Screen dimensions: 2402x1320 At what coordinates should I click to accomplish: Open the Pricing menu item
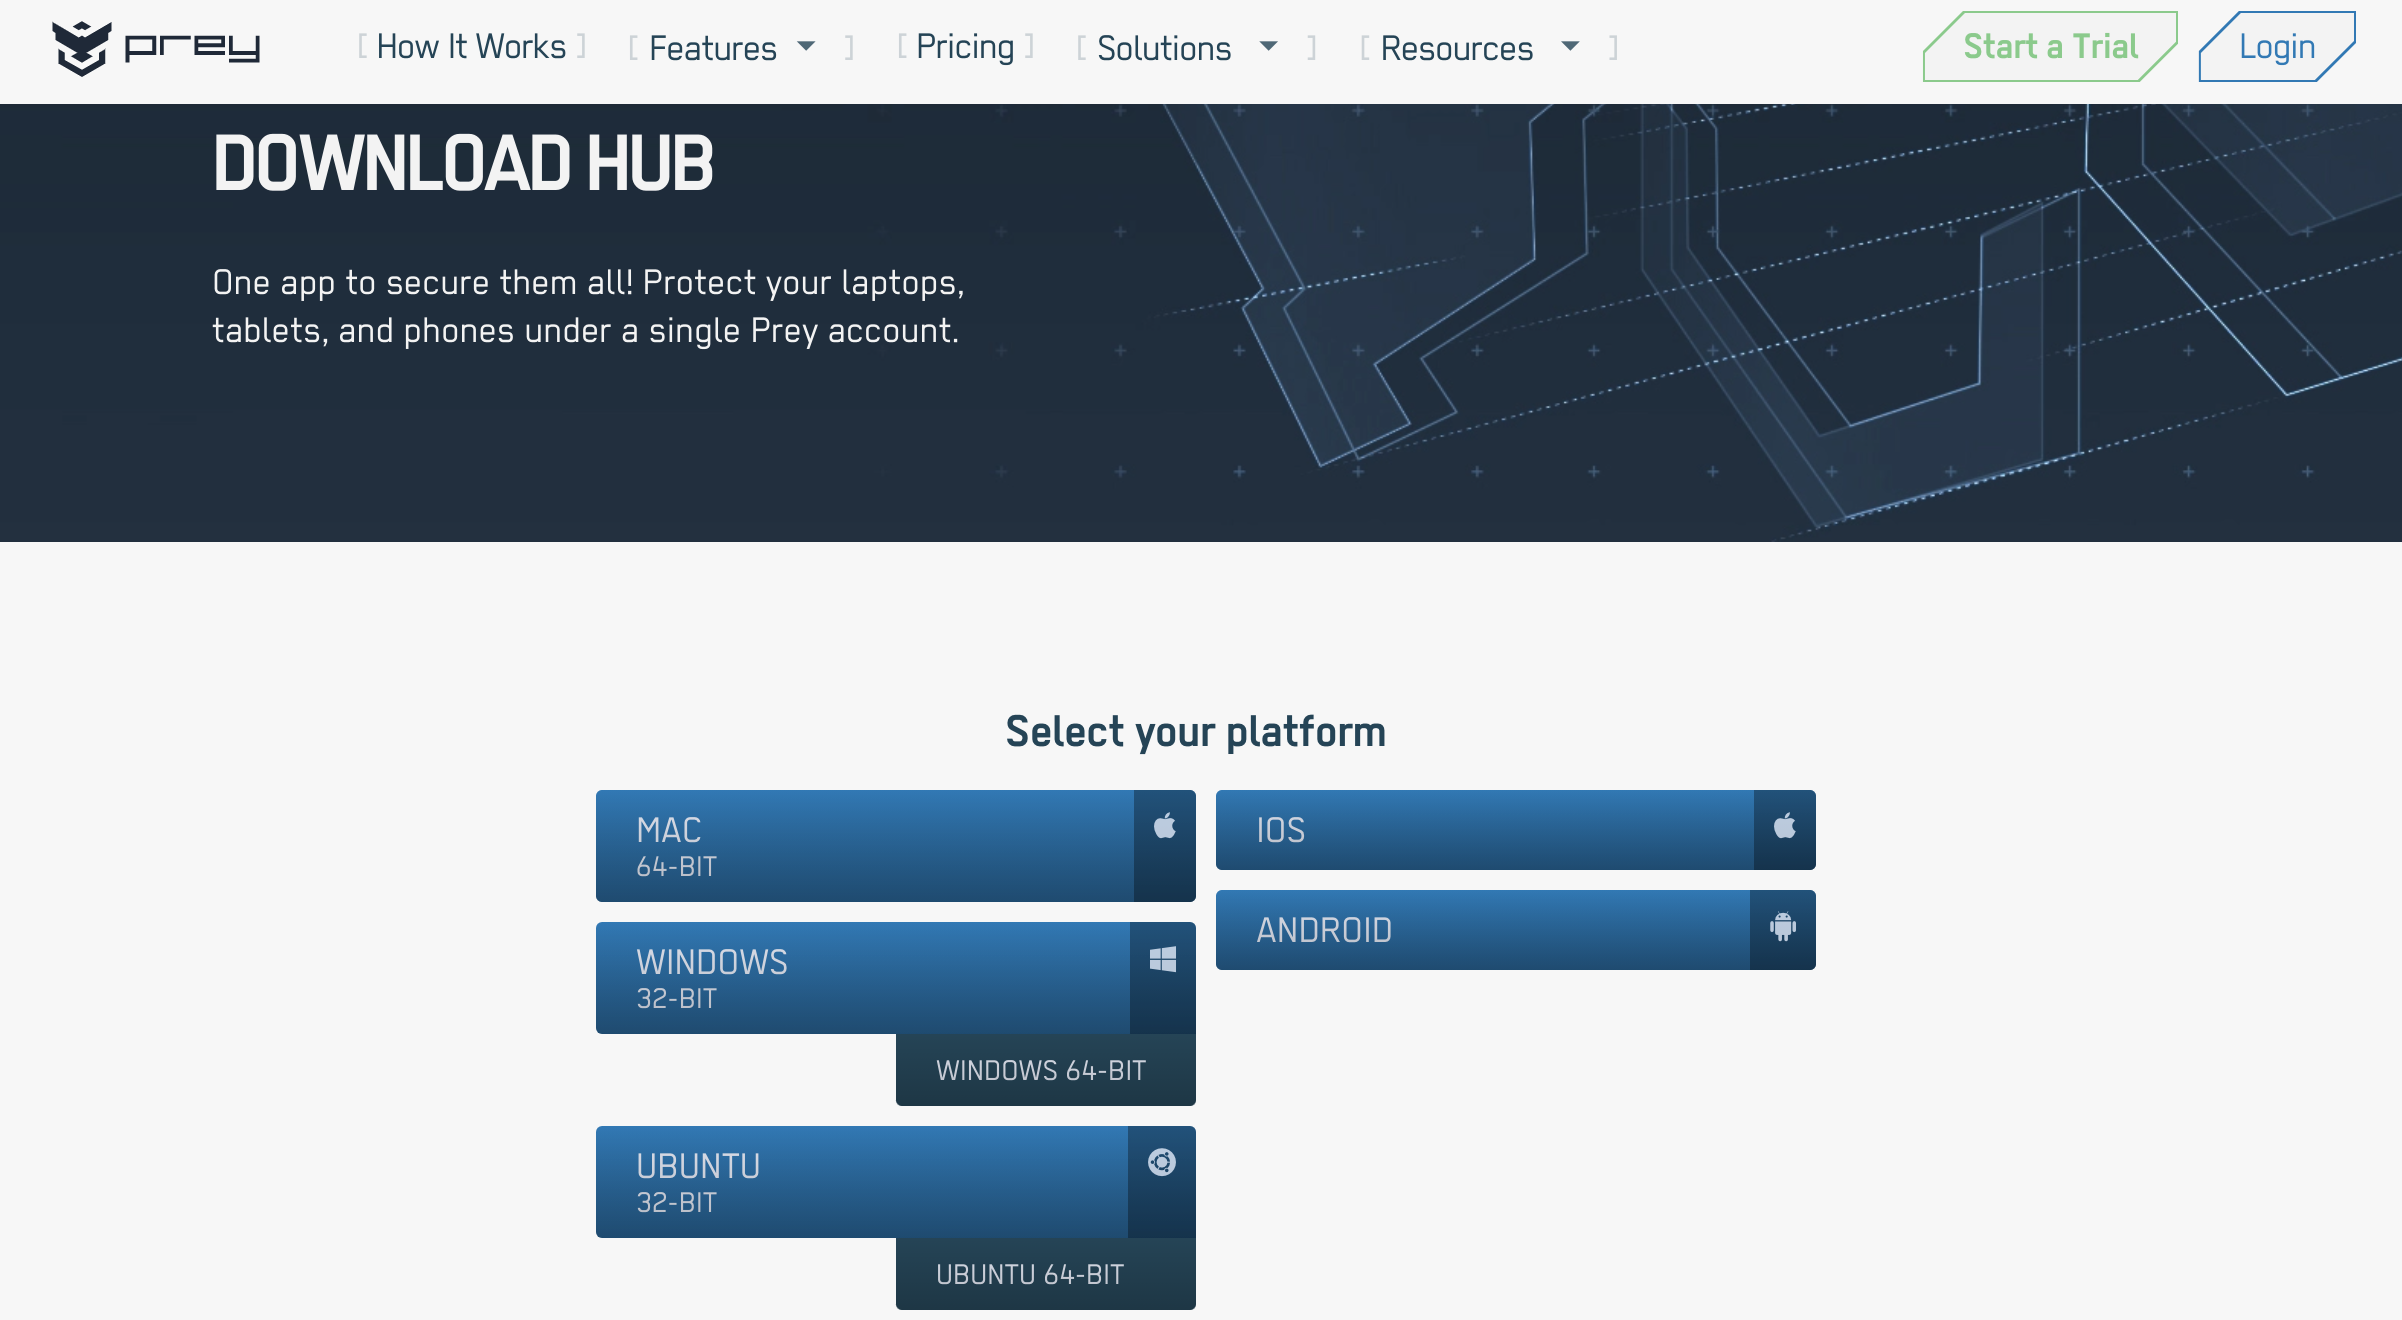965,47
